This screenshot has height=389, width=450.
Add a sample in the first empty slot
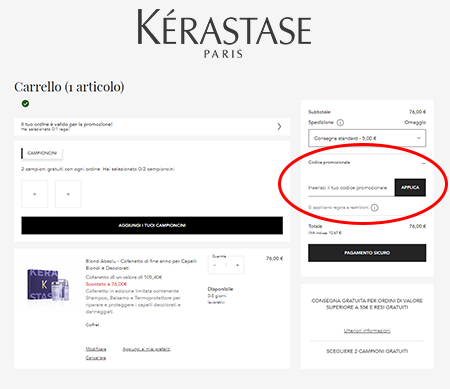coord(35,194)
